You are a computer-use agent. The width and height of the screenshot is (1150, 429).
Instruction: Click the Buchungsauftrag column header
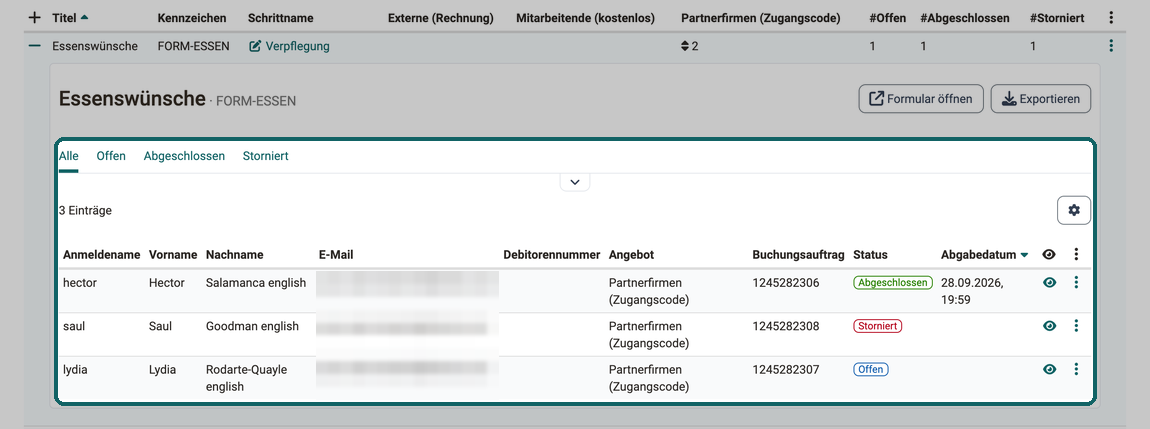tap(799, 254)
